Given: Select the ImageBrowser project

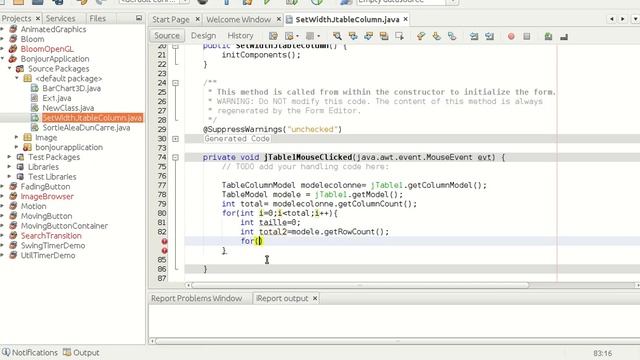Looking at the screenshot, I should [47, 196].
